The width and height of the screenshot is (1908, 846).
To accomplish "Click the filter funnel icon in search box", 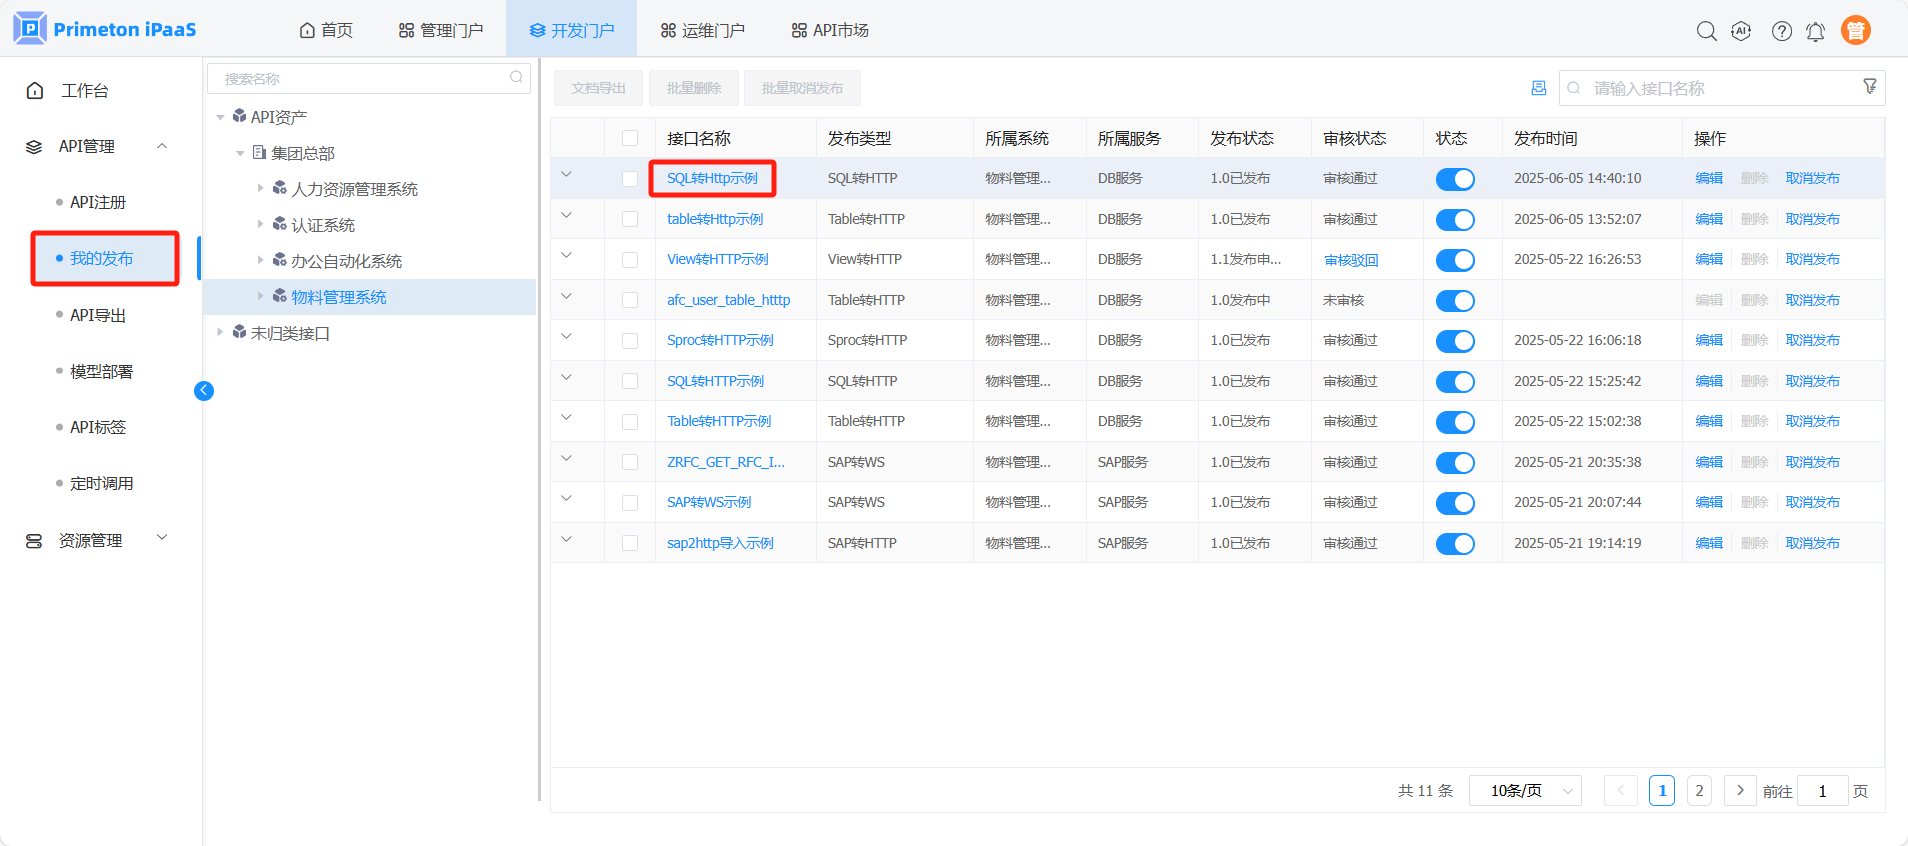I will pyautogui.click(x=1869, y=87).
